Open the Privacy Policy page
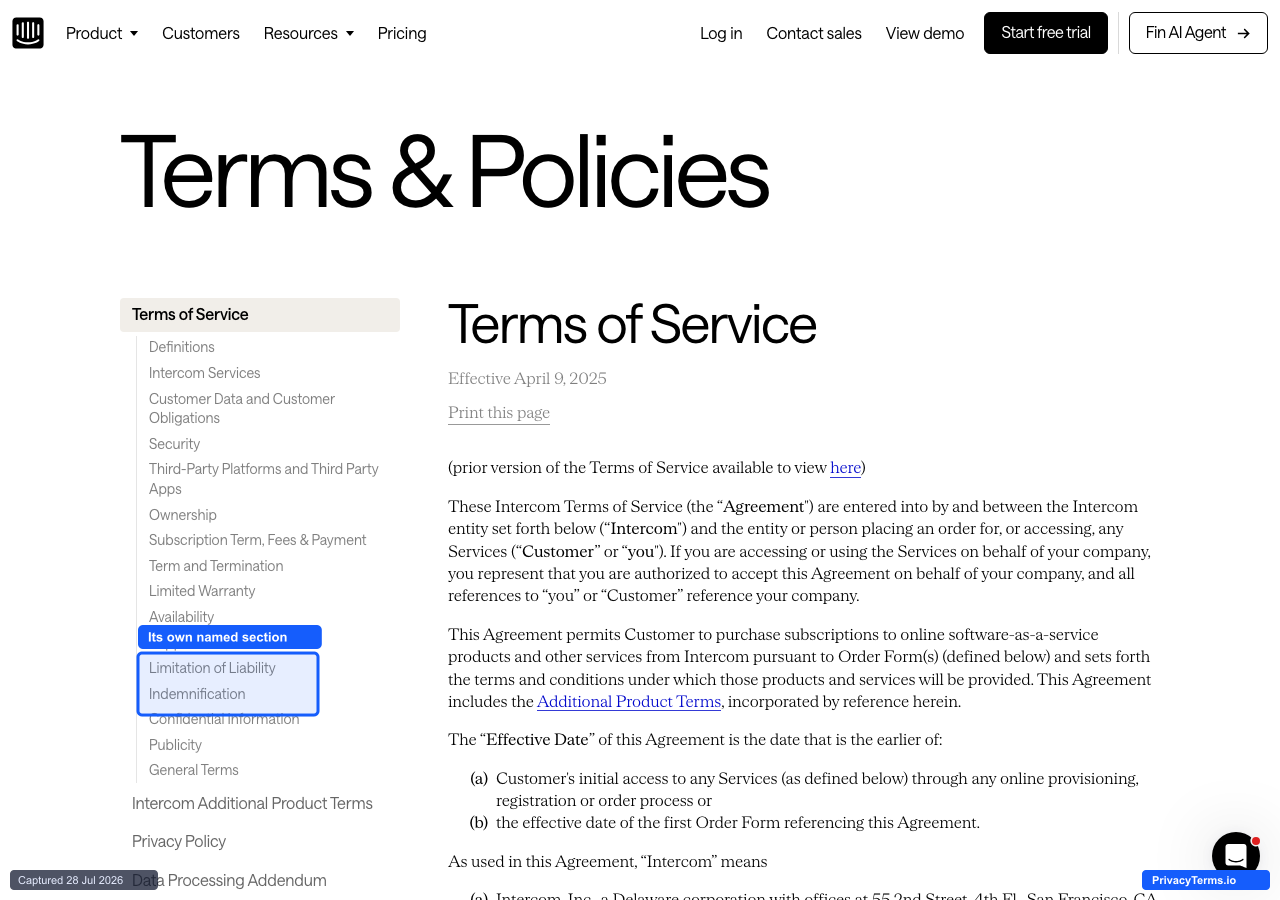Screen dimensions: 1280x900 tap(179, 841)
